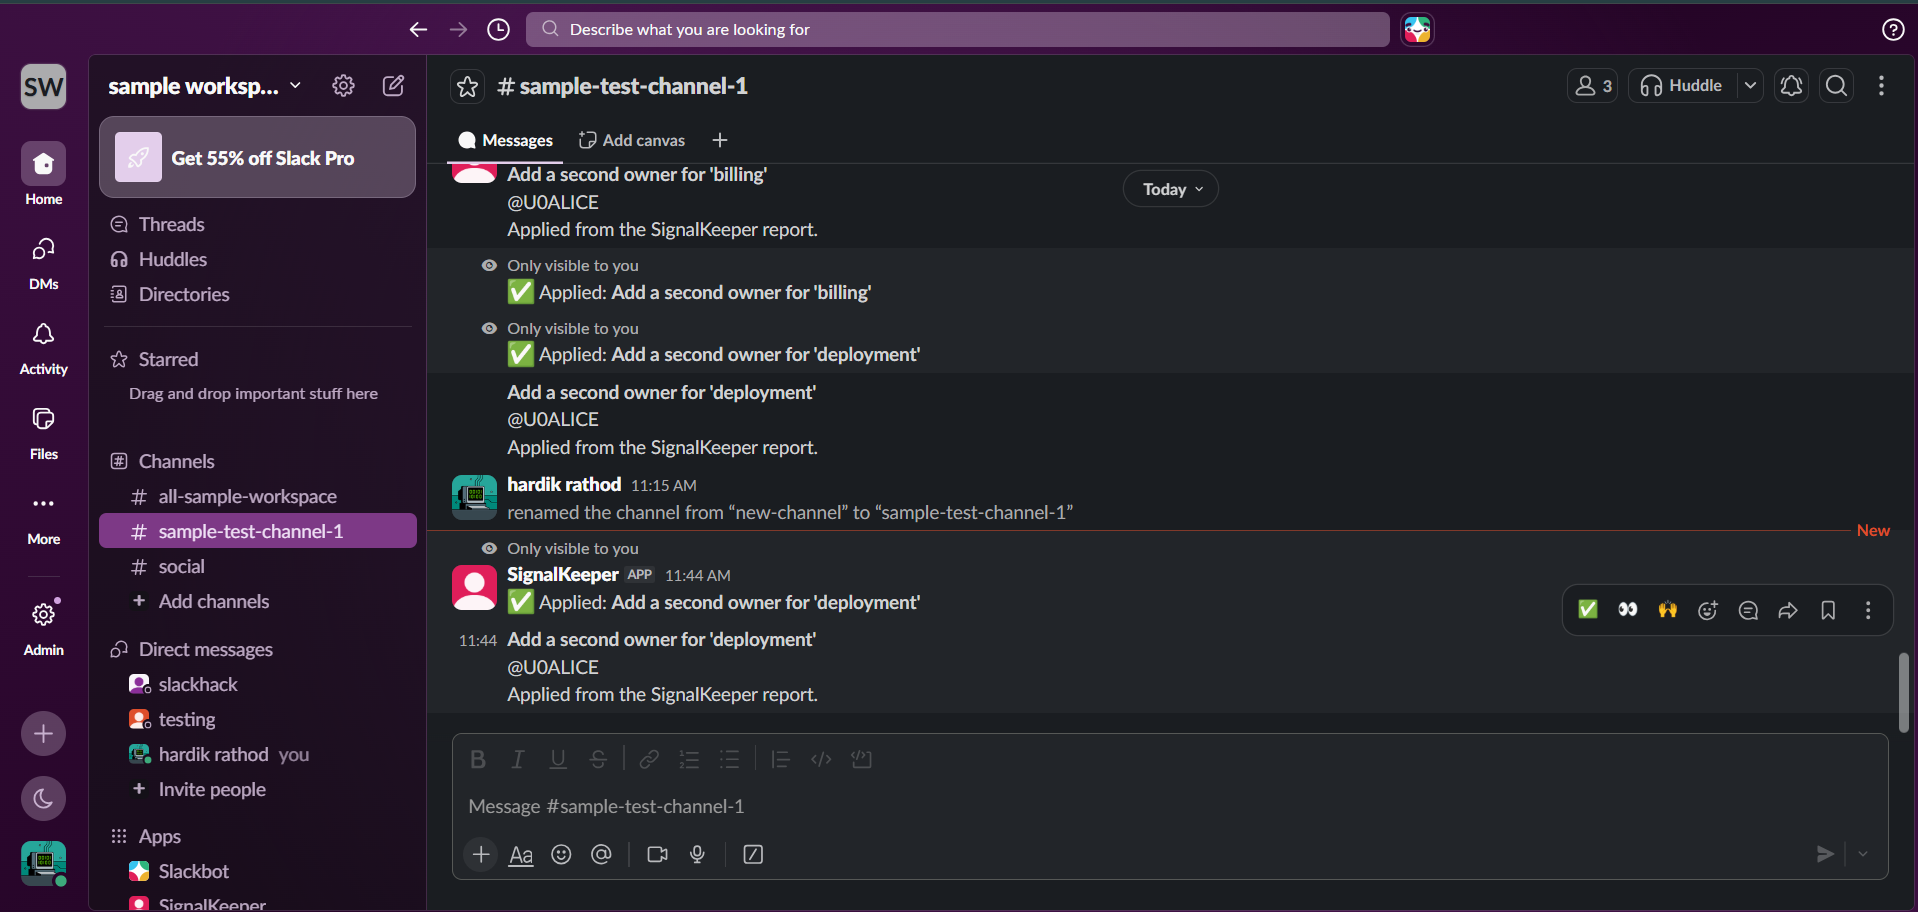Expand the sample workspace name menu

[205, 86]
